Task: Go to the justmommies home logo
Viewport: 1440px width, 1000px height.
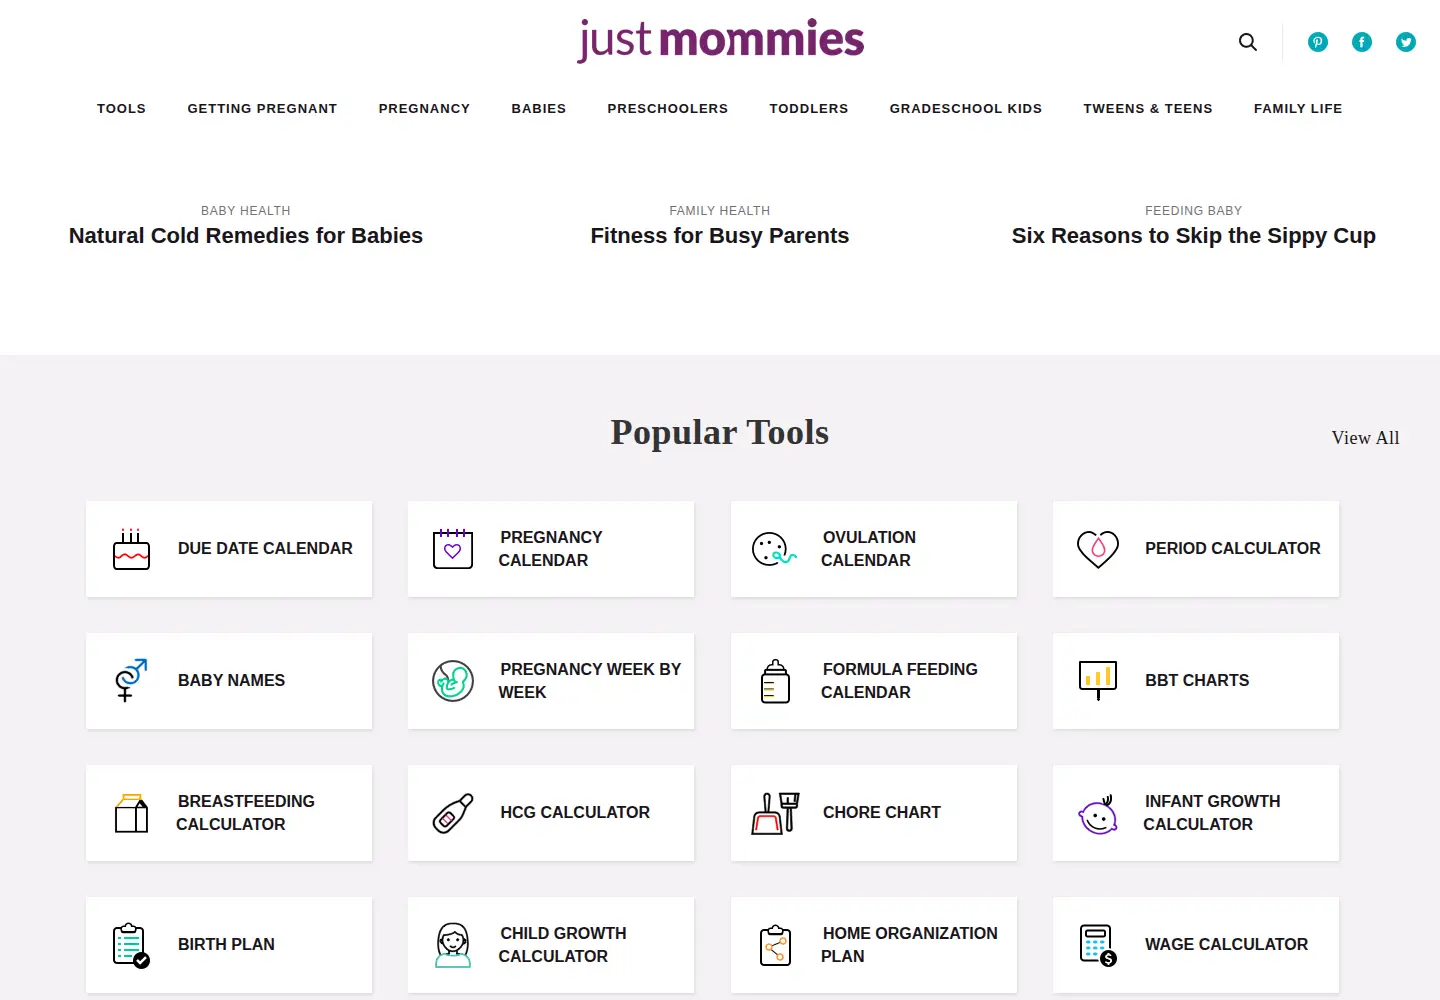Action: [720, 40]
